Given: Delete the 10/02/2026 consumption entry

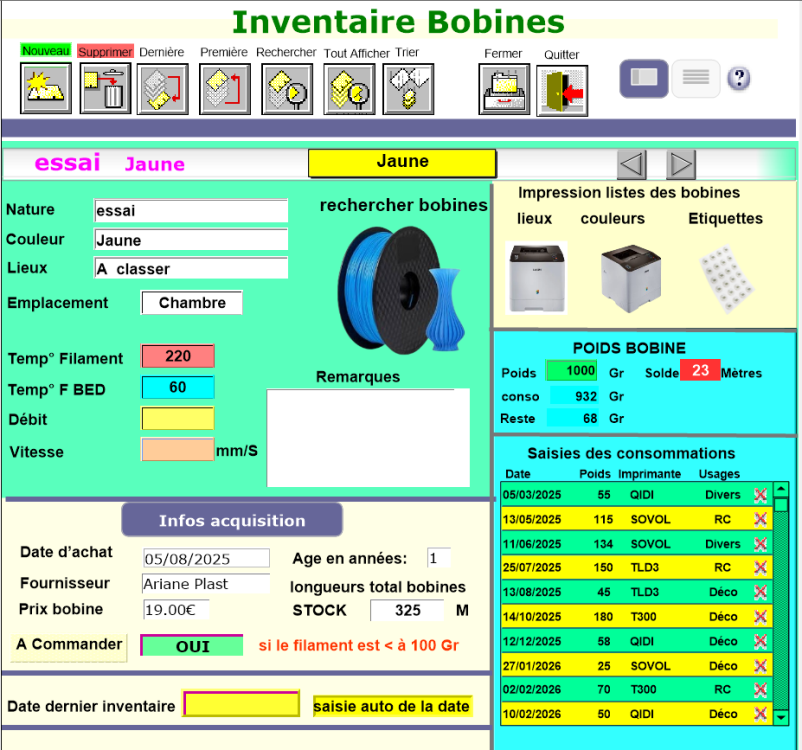Looking at the screenshot, I should point(761,714).
